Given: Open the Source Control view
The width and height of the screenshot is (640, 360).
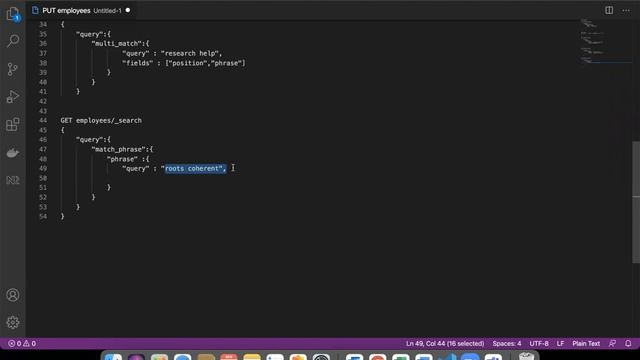Looking at the screenshot, I should [13, 69].
